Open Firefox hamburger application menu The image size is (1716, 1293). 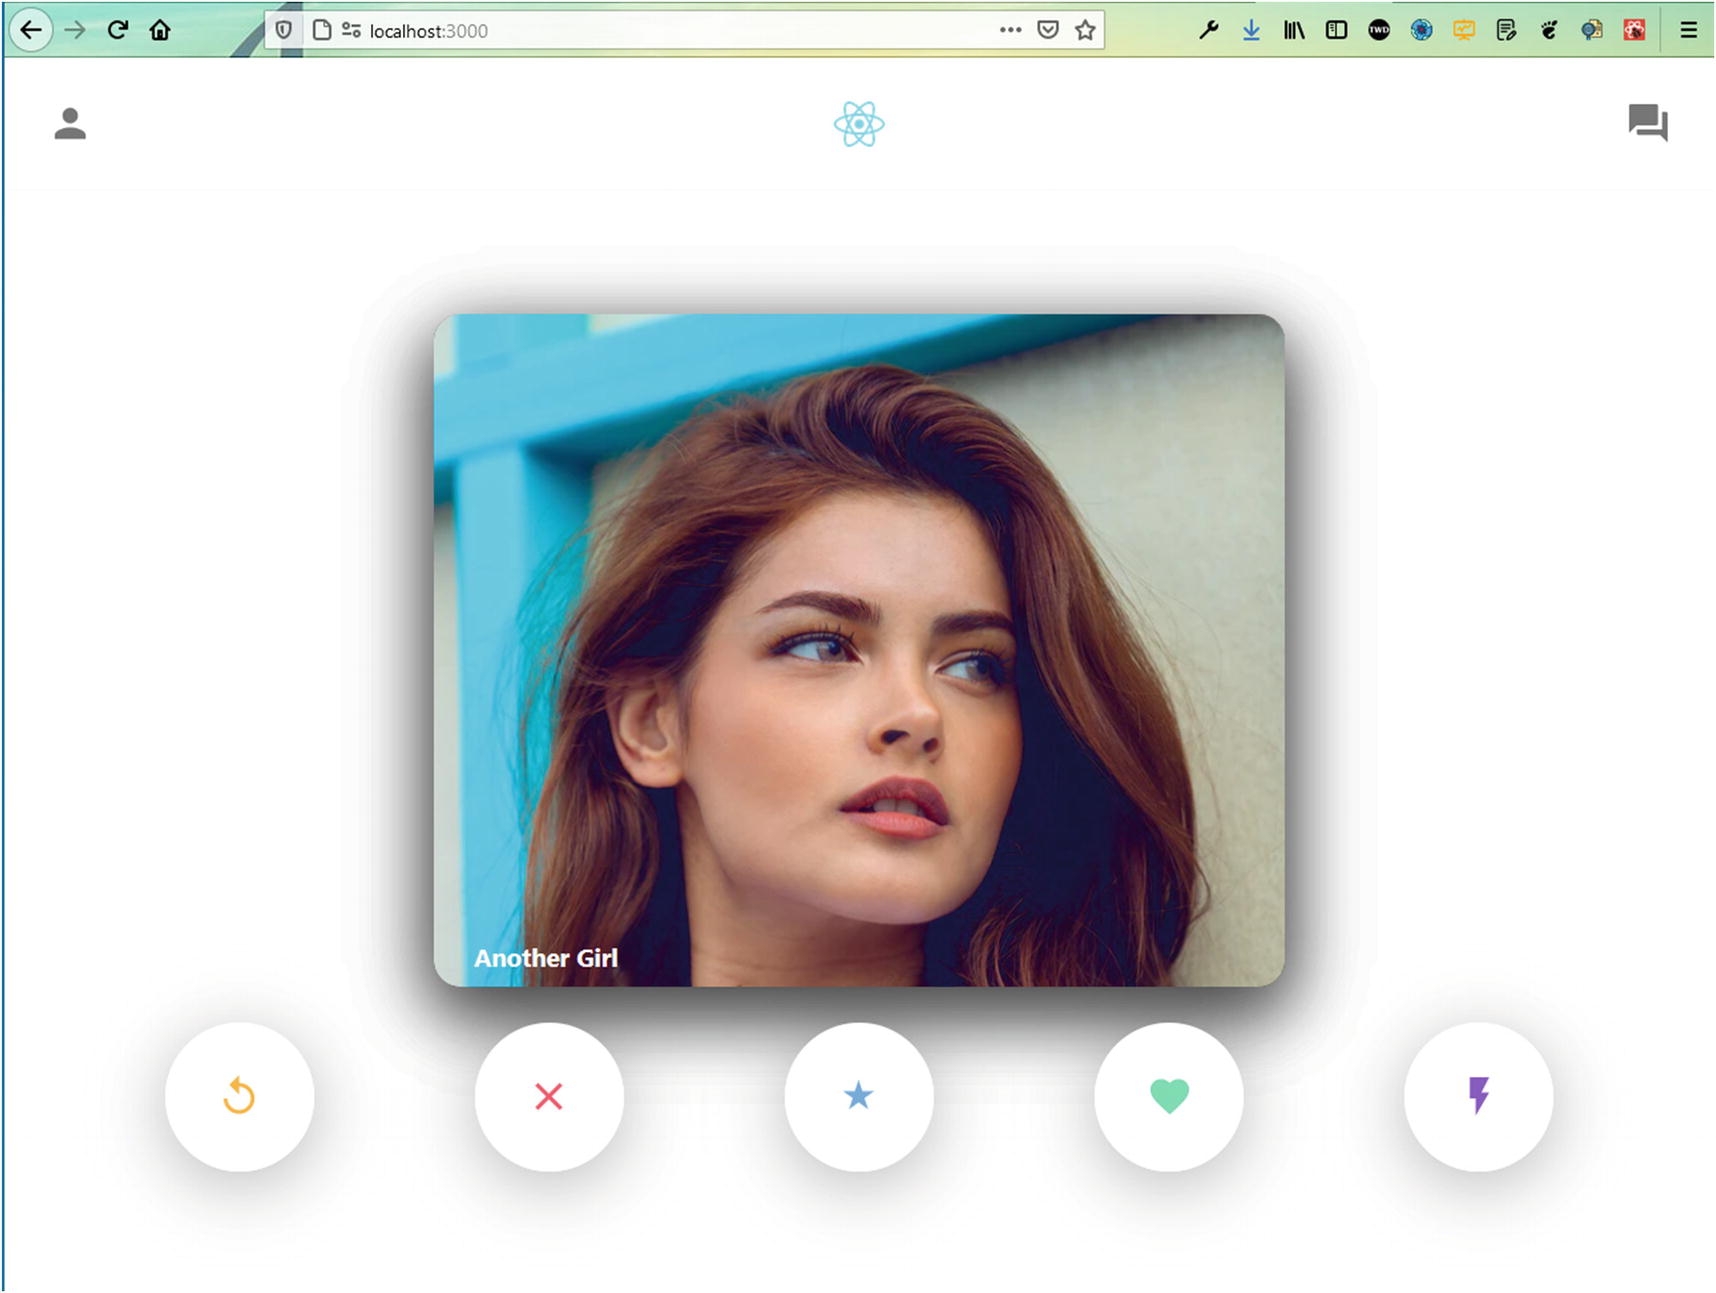tap(1688, 30)
